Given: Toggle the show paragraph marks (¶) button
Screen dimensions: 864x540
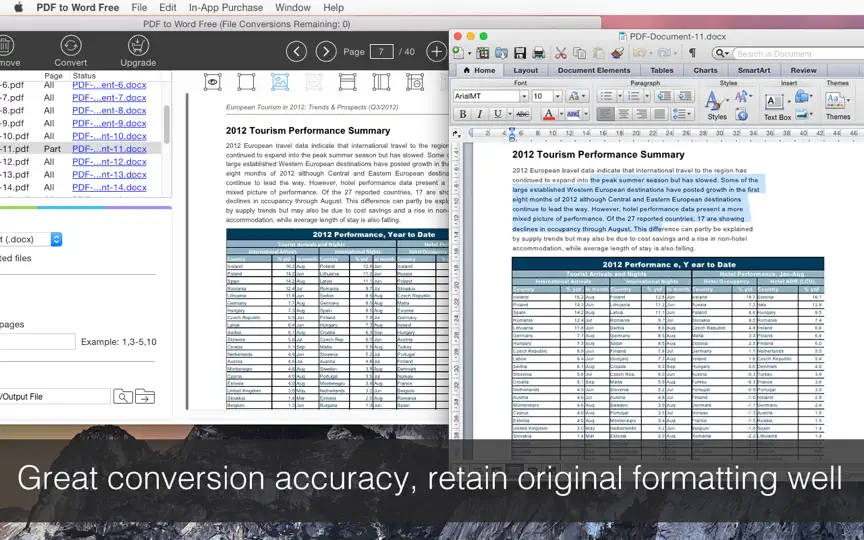Looking at the screenshot, I should pos(692,53).
